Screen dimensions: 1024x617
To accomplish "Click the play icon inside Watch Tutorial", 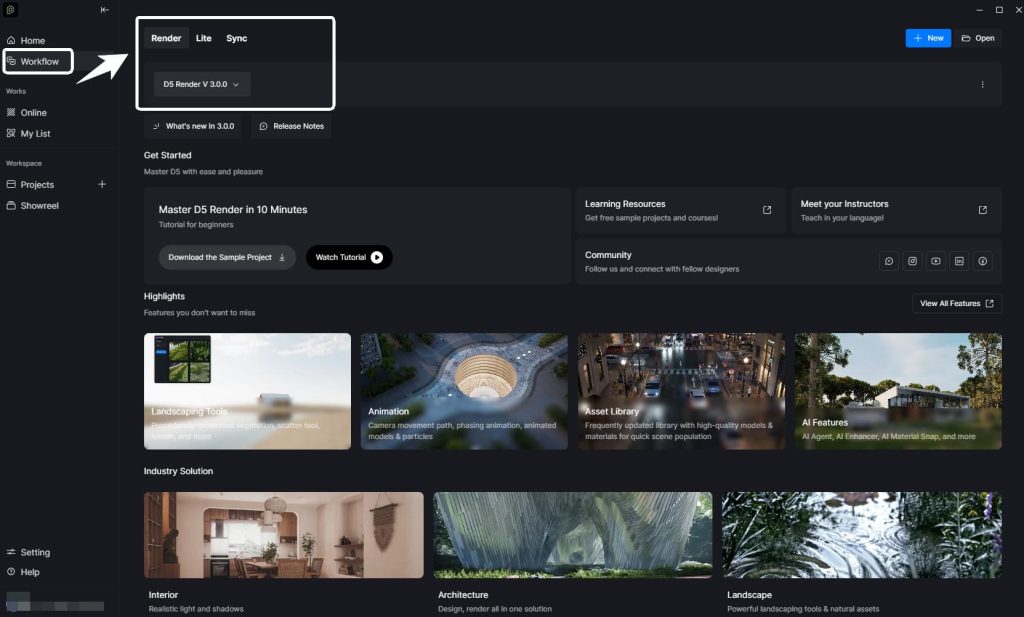I will (x=377, y=257).
